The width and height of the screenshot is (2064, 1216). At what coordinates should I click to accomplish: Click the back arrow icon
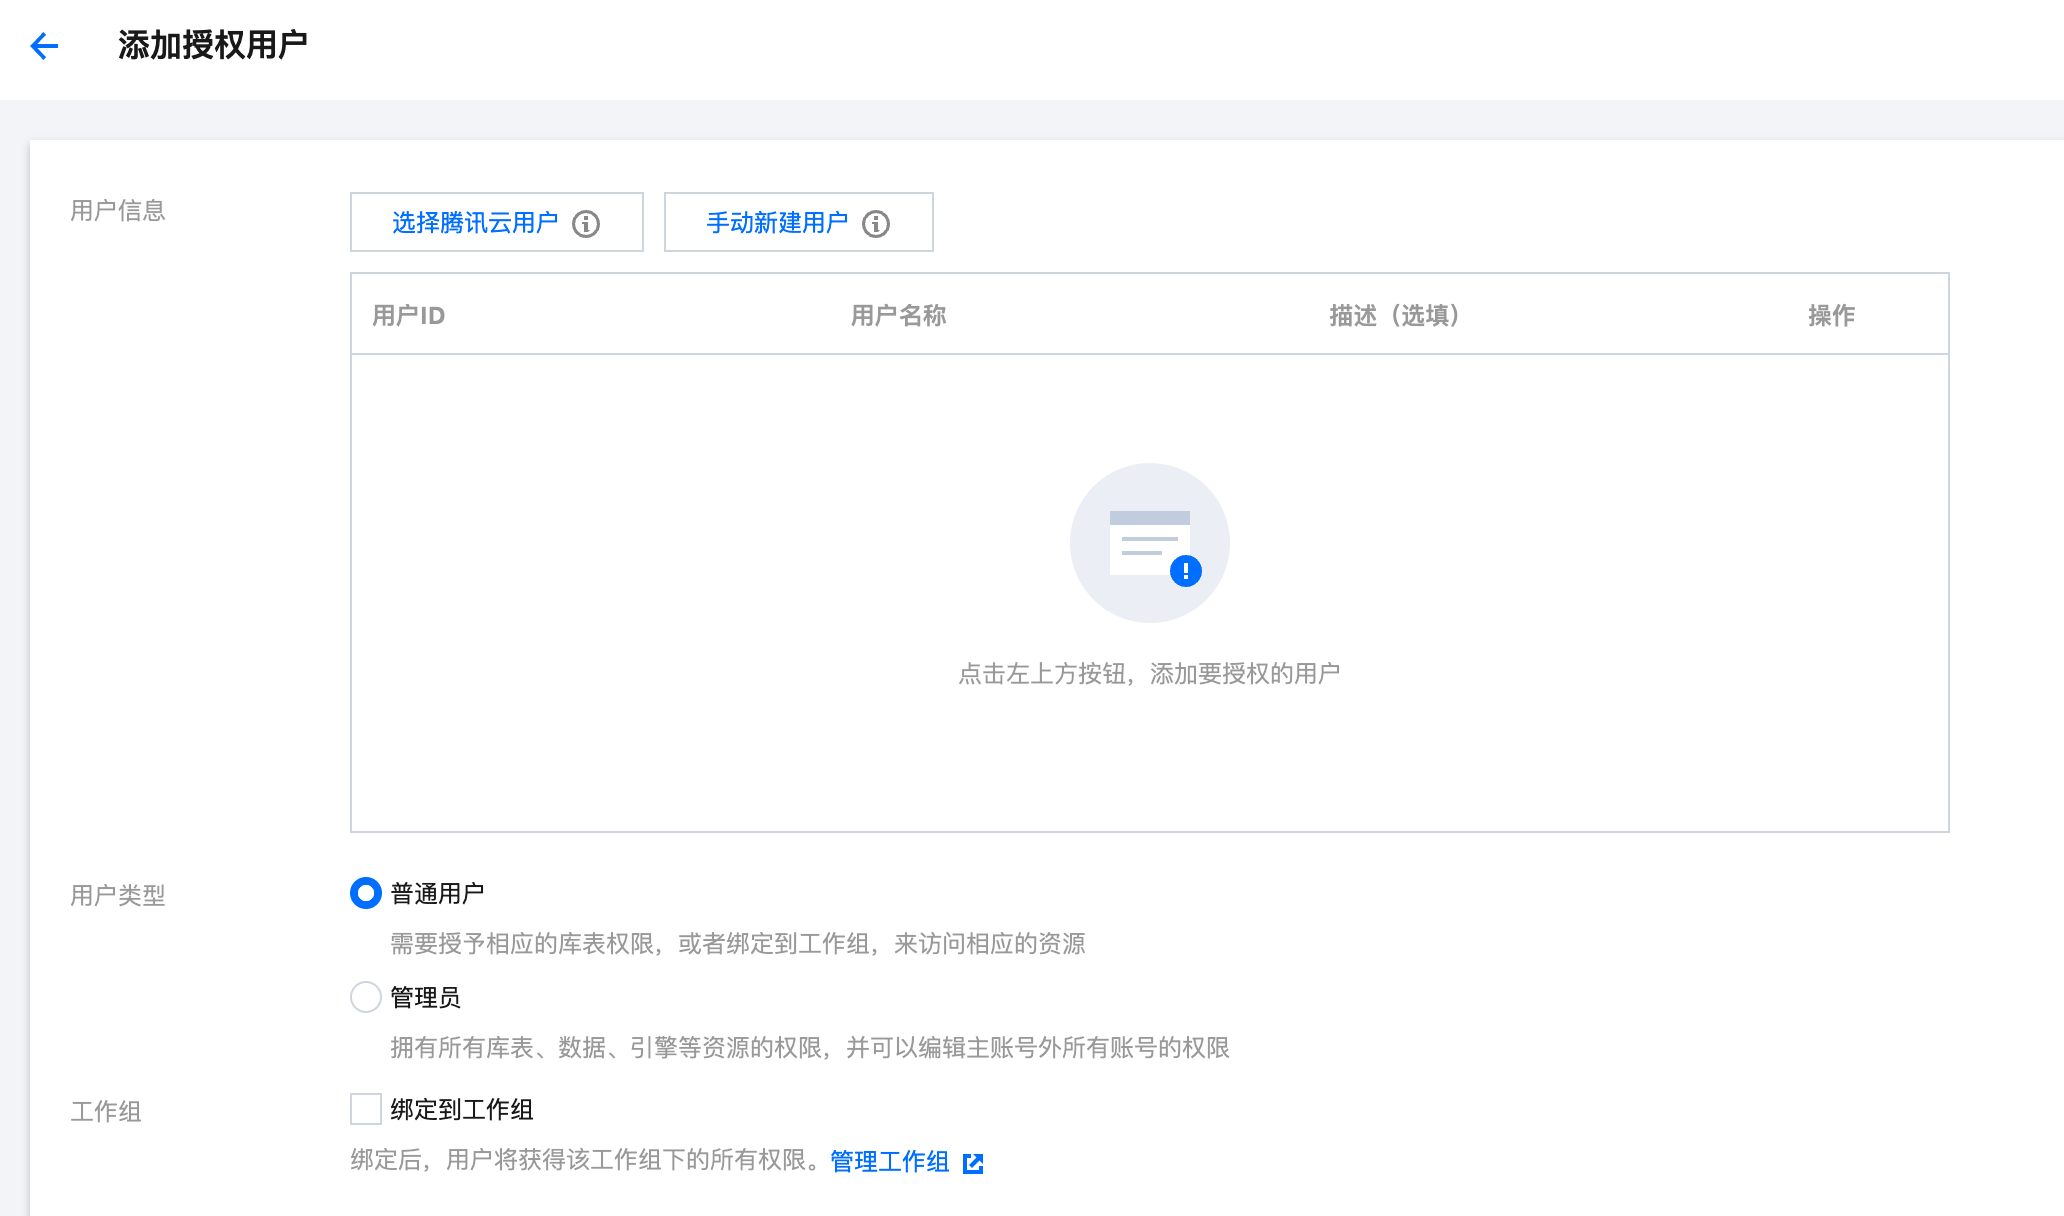[44, 46]
